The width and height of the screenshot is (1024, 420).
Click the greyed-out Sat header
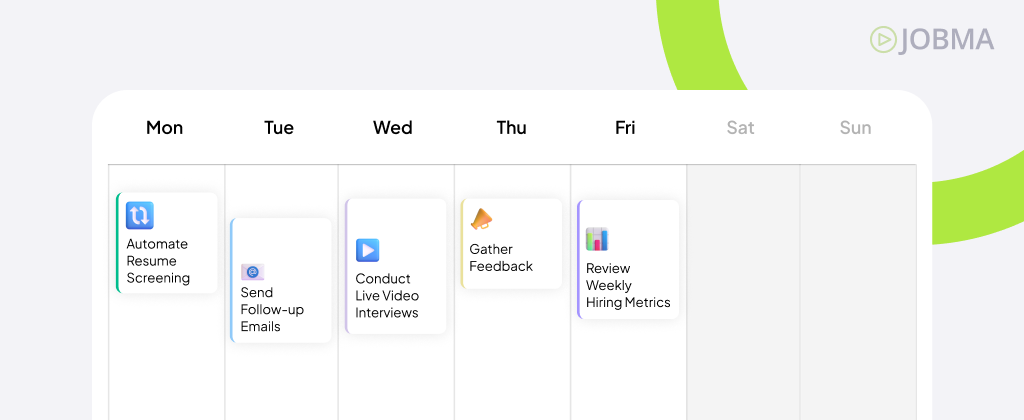[741, 127]
